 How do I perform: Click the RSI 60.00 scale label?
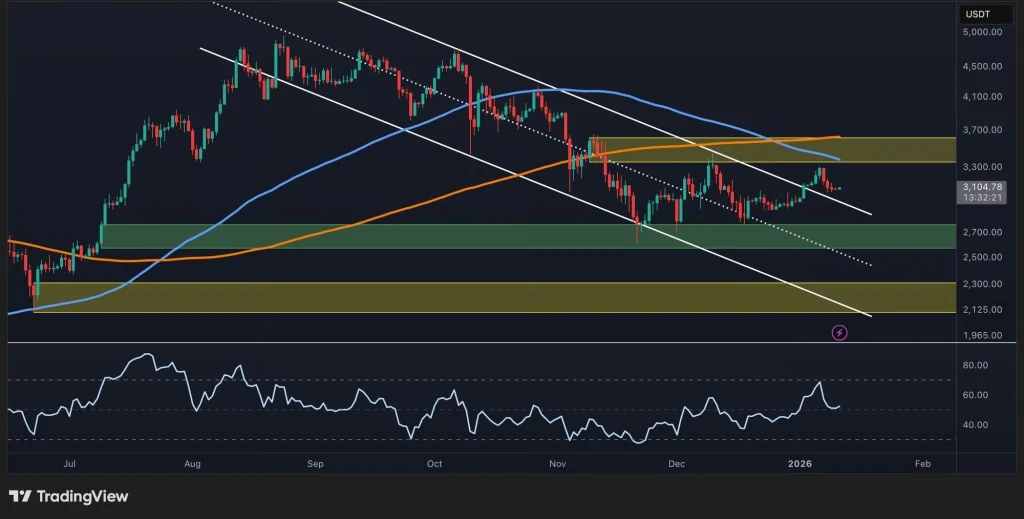pos(975,395)
